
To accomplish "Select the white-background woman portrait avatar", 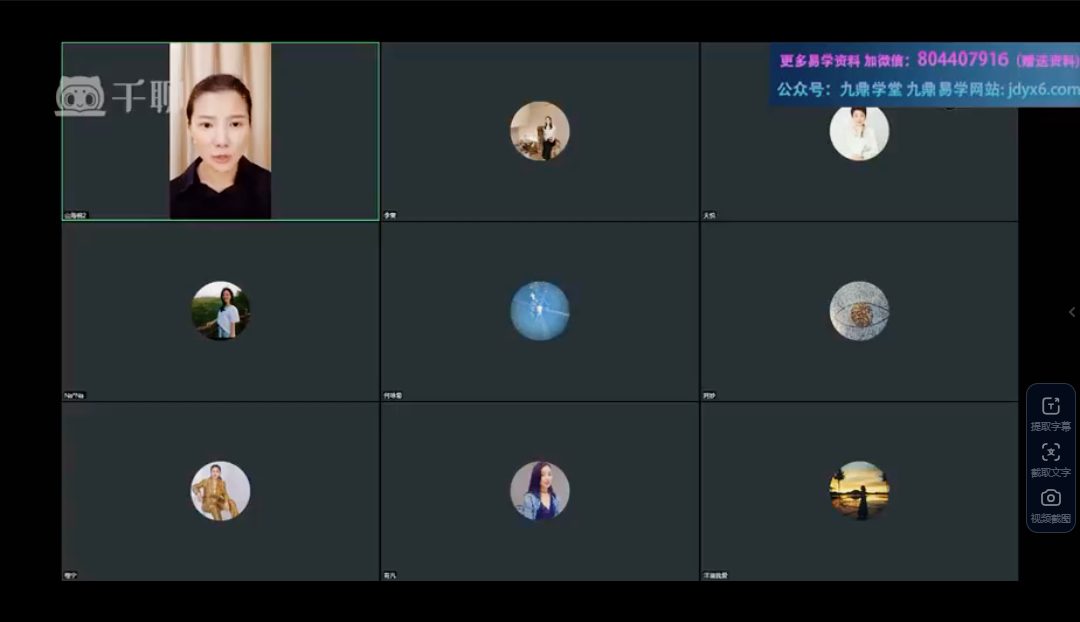I will click(x=859, y=132).
